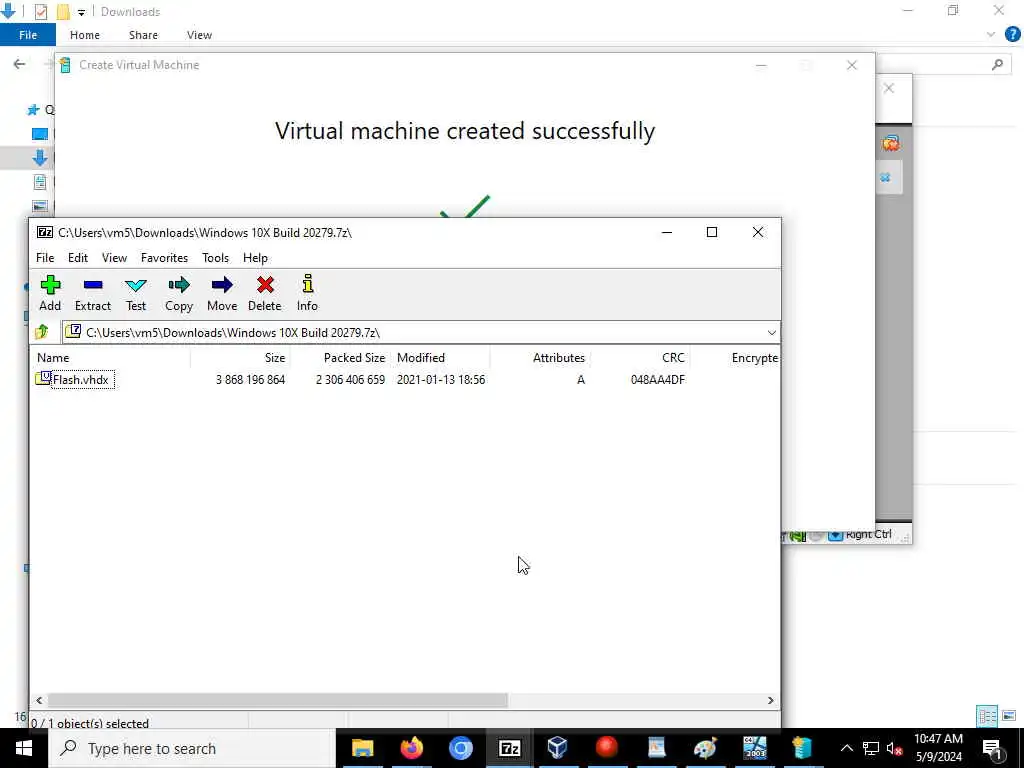Screen dimensions: 1024x768
Task: Switch to the Home ribbon tab
Action: point(85,35)
